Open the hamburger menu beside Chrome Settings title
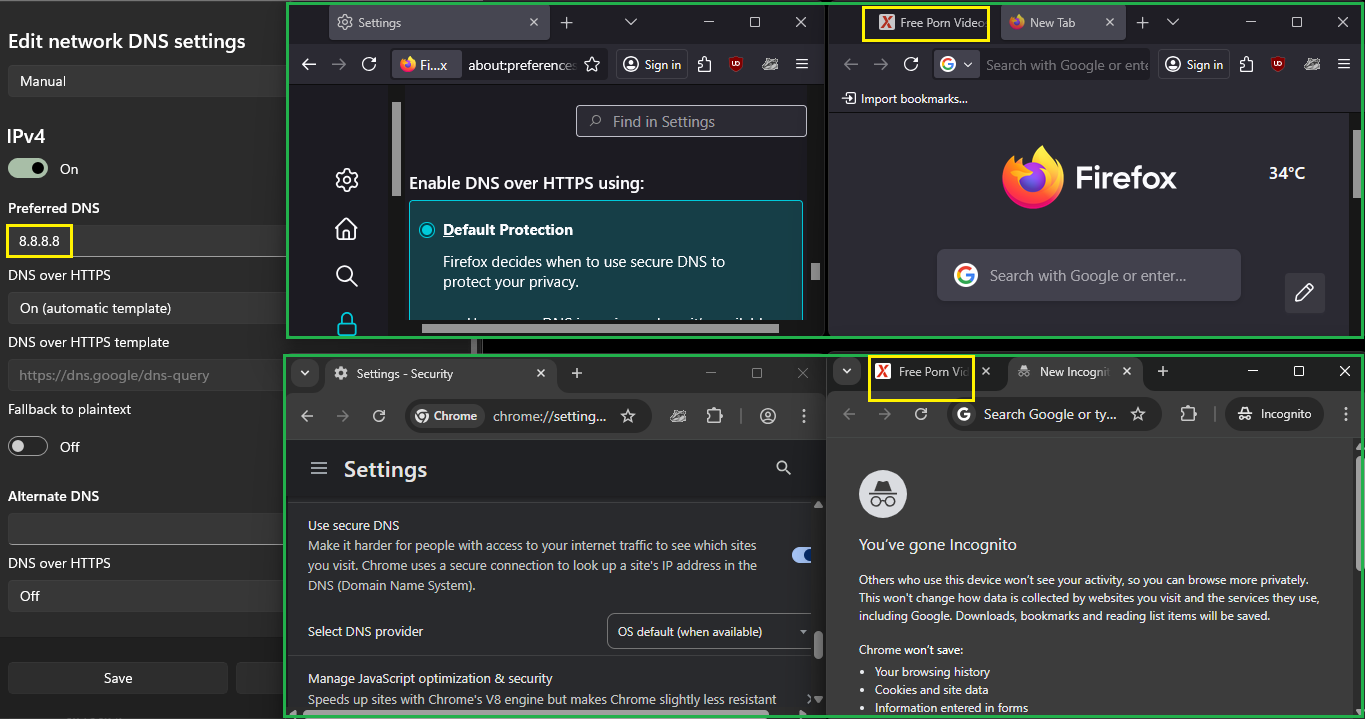The image size is (1365, 719). [x=319, y=469]
